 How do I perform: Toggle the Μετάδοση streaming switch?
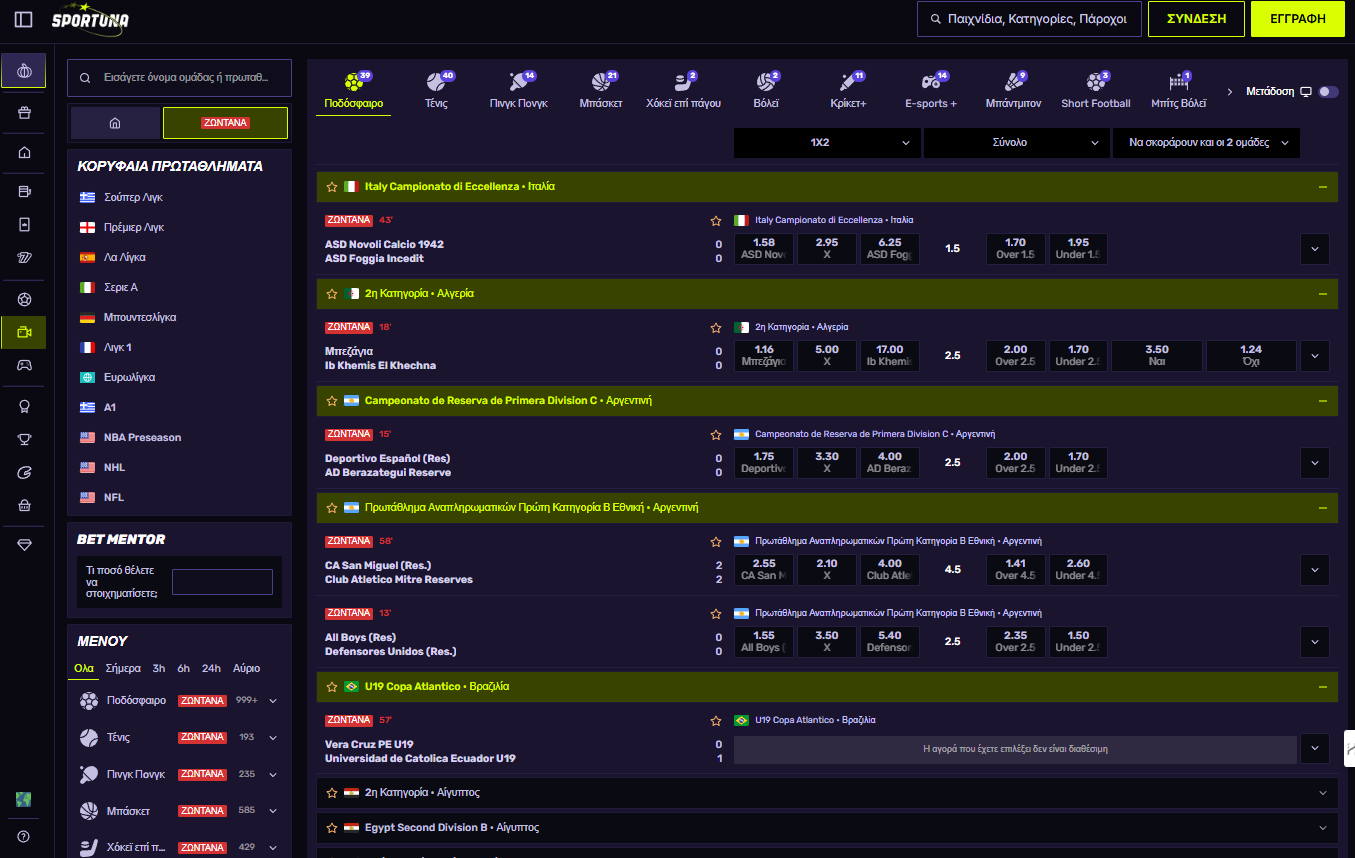[x=1328, y=92]
